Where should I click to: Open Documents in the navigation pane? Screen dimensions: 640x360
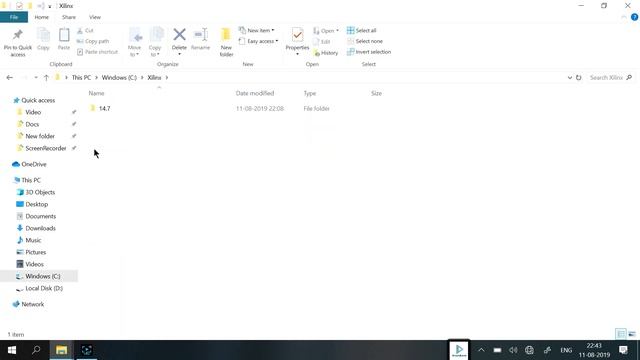pyautogui.click(x=40, y=216)
